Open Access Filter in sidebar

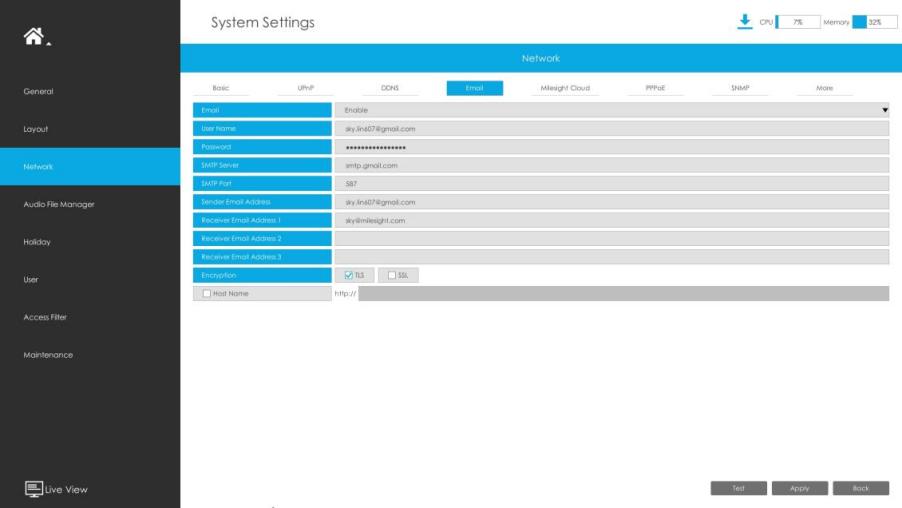click(x=90, y=317)
